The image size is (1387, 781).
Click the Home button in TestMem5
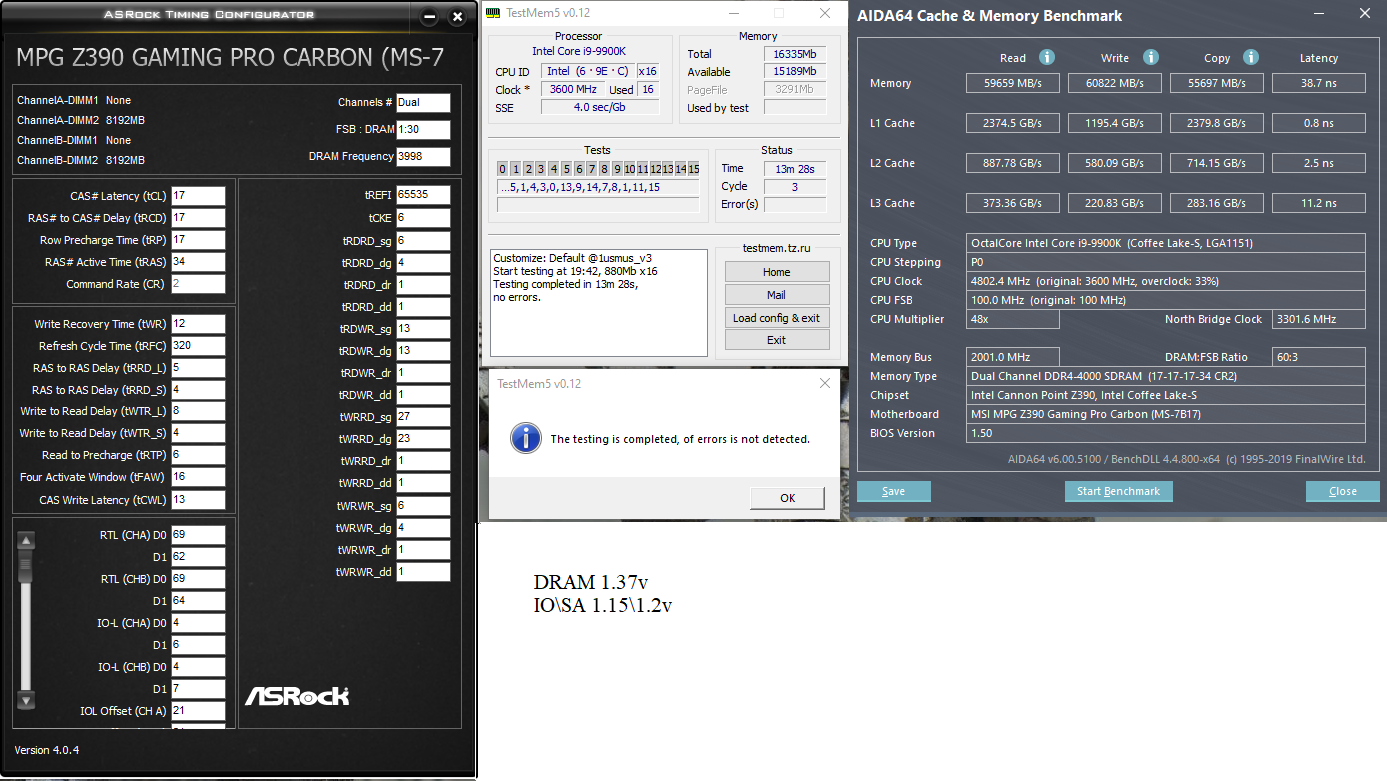pos(777,272)
